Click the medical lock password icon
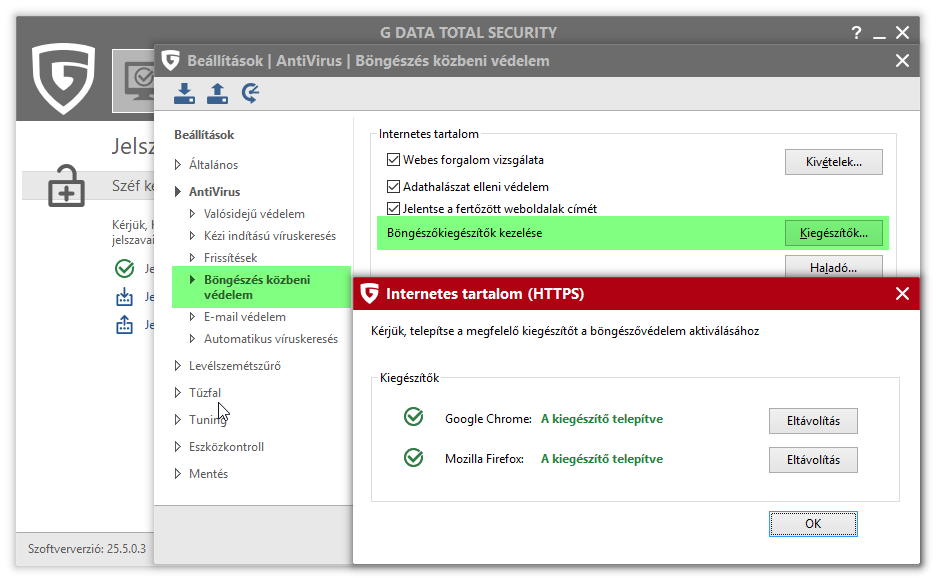The width and height of the screenshot is (936, 582). (x=67, y=185)
